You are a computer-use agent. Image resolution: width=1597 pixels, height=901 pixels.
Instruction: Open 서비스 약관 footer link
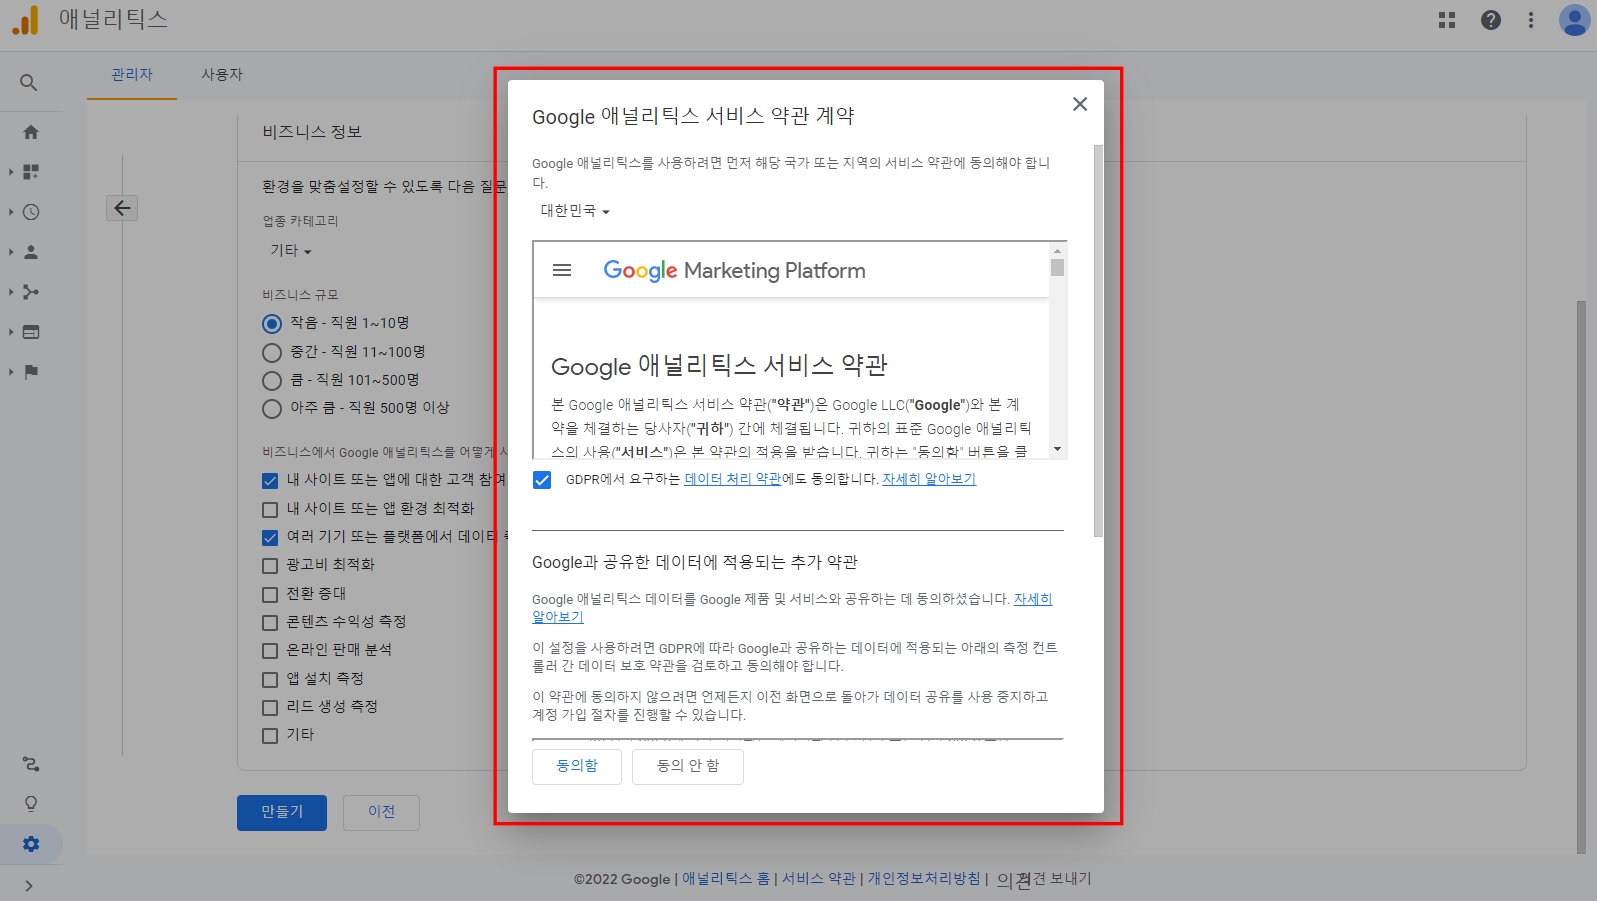(819, 879)
